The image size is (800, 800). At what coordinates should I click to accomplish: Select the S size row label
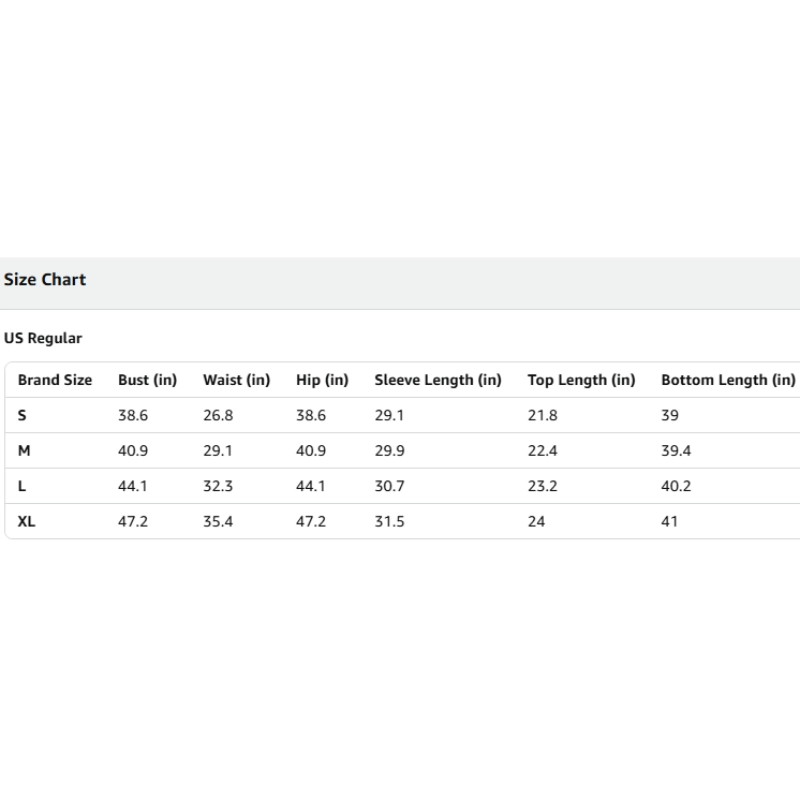coord(22,415)
